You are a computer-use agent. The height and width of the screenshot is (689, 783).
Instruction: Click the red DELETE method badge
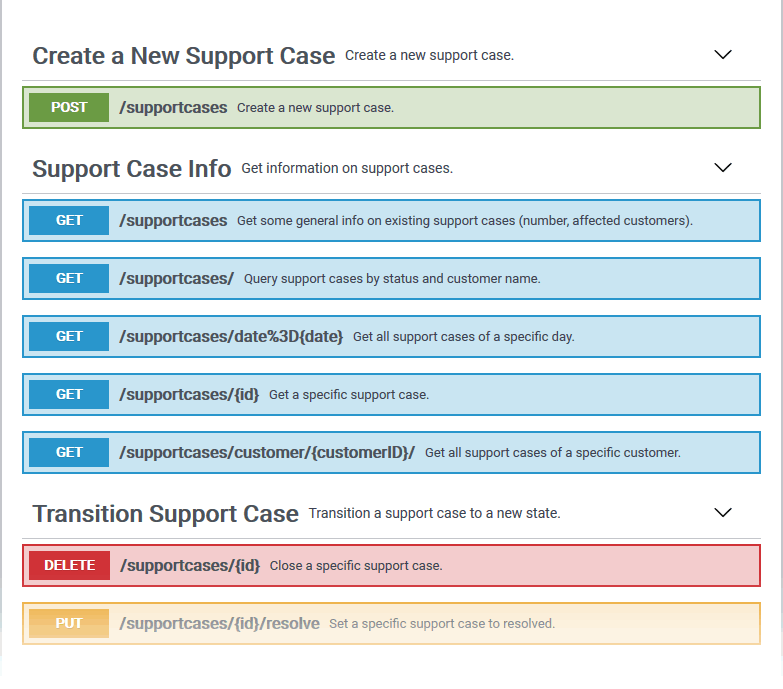tap(69, 565)
